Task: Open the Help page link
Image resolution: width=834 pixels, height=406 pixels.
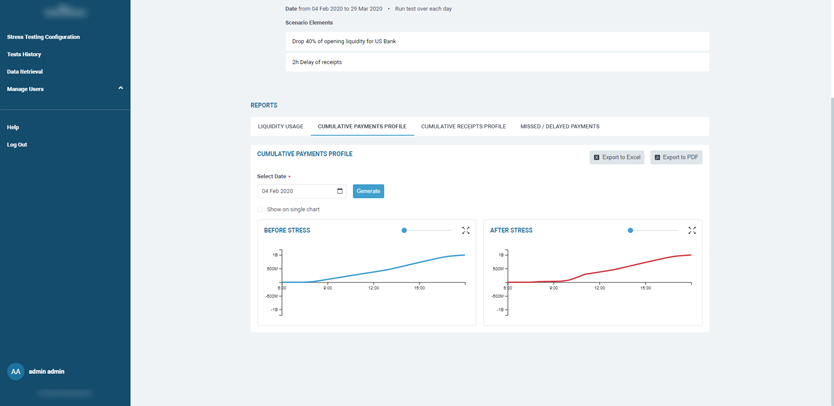Action: [13, 128]
